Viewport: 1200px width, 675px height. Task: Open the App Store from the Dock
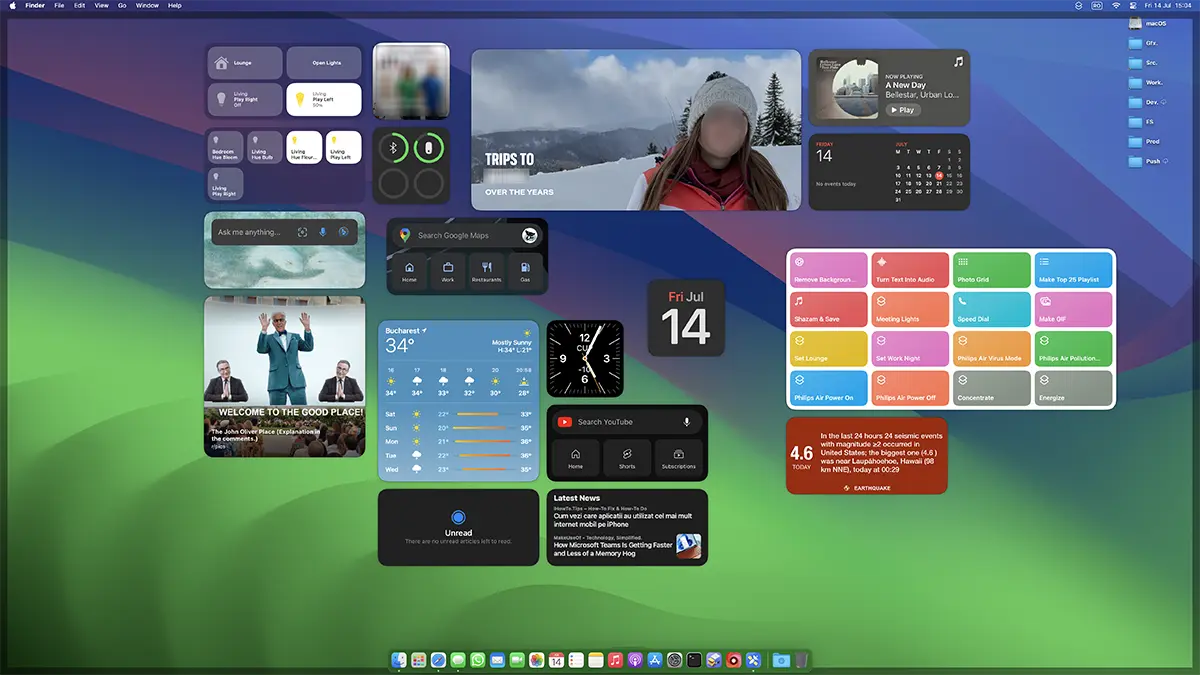[x=655, y=660]
